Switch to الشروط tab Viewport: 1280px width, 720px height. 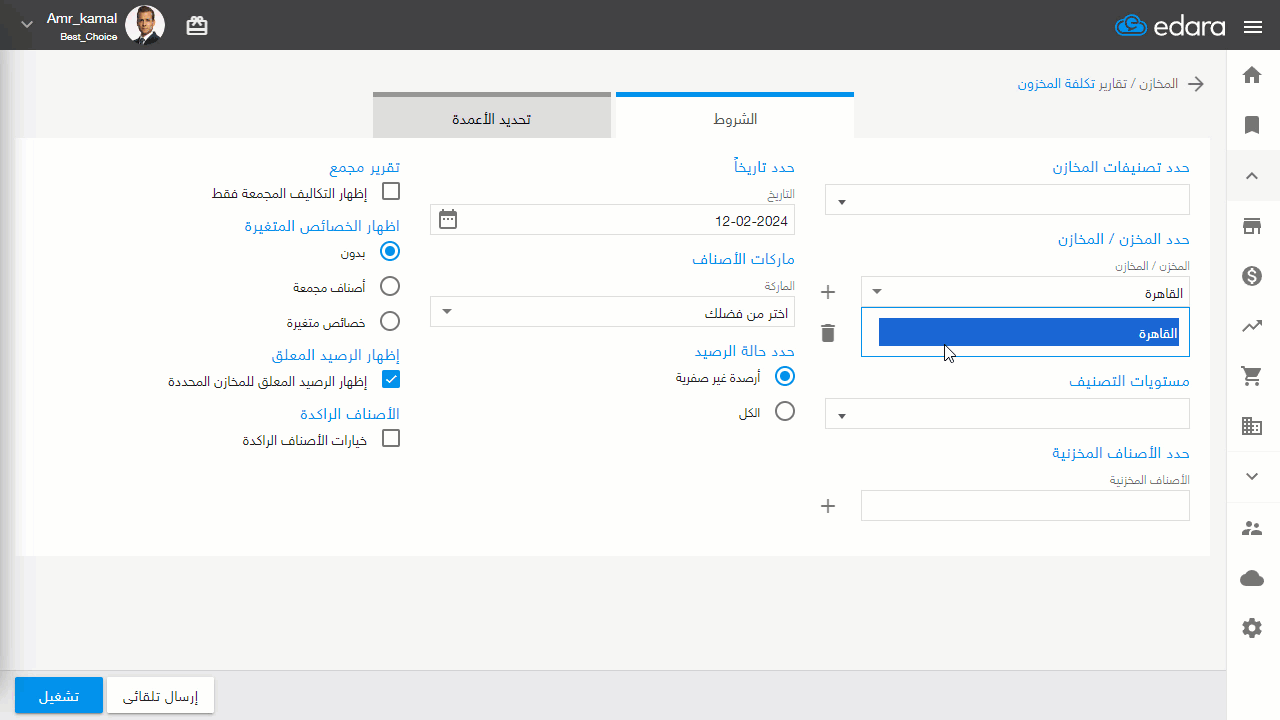[x=735, y=117]
